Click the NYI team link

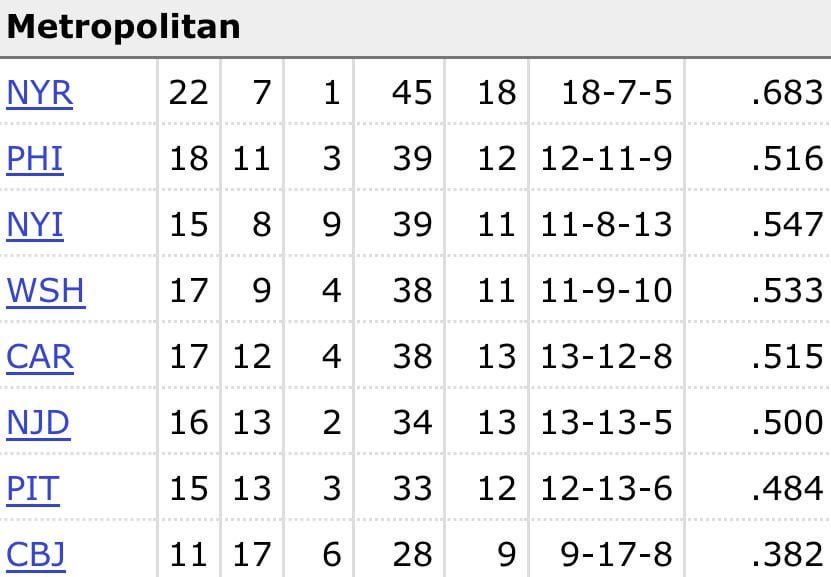[x=35, y=225]
